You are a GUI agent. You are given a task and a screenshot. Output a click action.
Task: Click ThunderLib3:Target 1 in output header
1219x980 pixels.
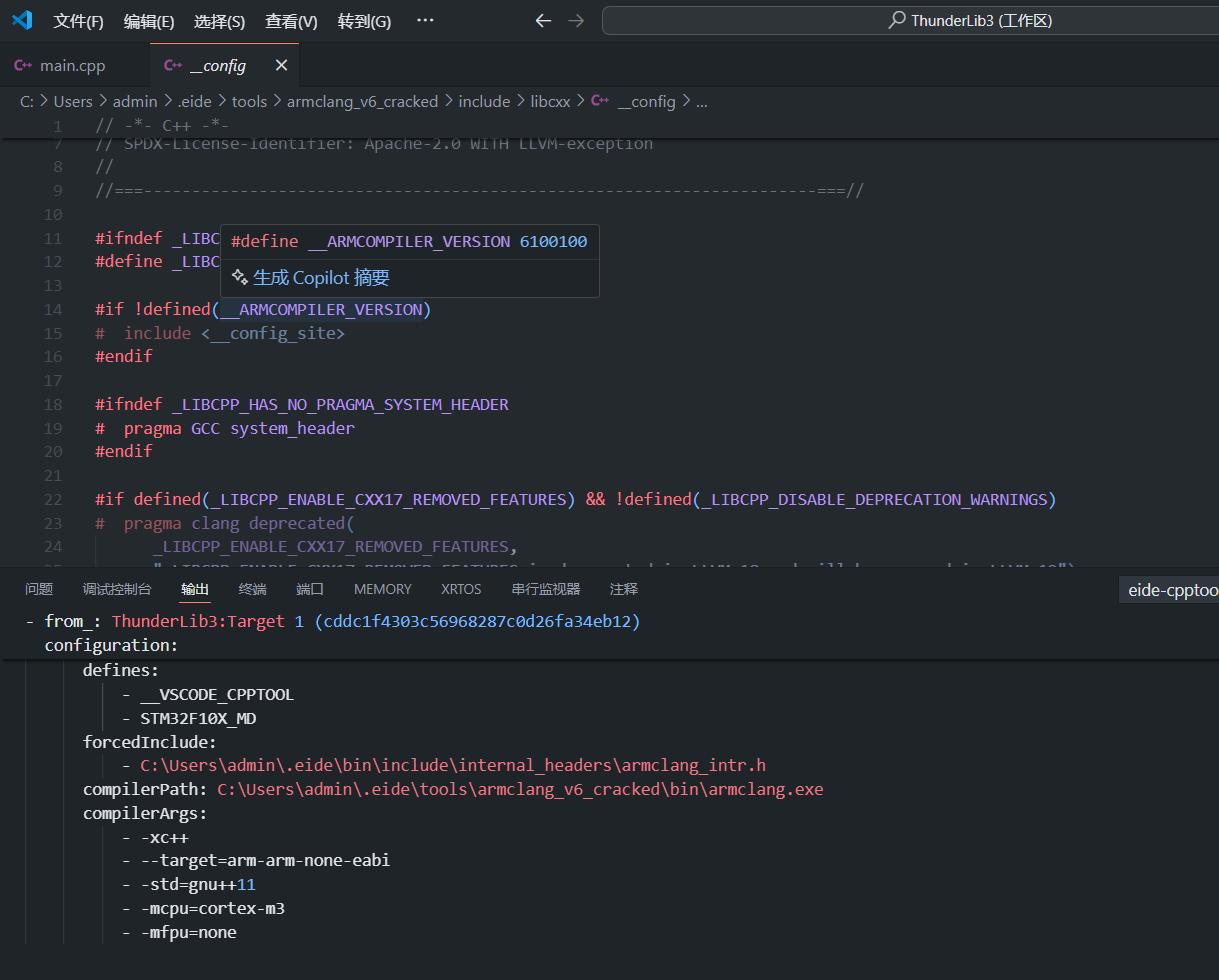coord(207,621)
